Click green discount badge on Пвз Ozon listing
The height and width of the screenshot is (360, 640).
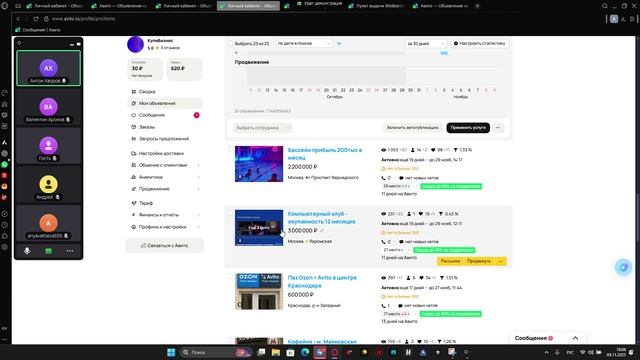pyautogui.click(x=451, y=314)
